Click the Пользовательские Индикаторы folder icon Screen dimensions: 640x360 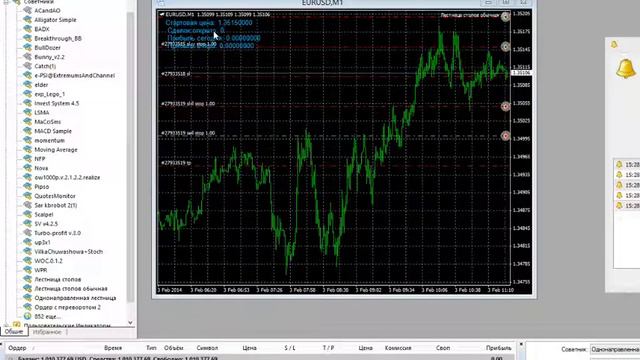[16, 325]
